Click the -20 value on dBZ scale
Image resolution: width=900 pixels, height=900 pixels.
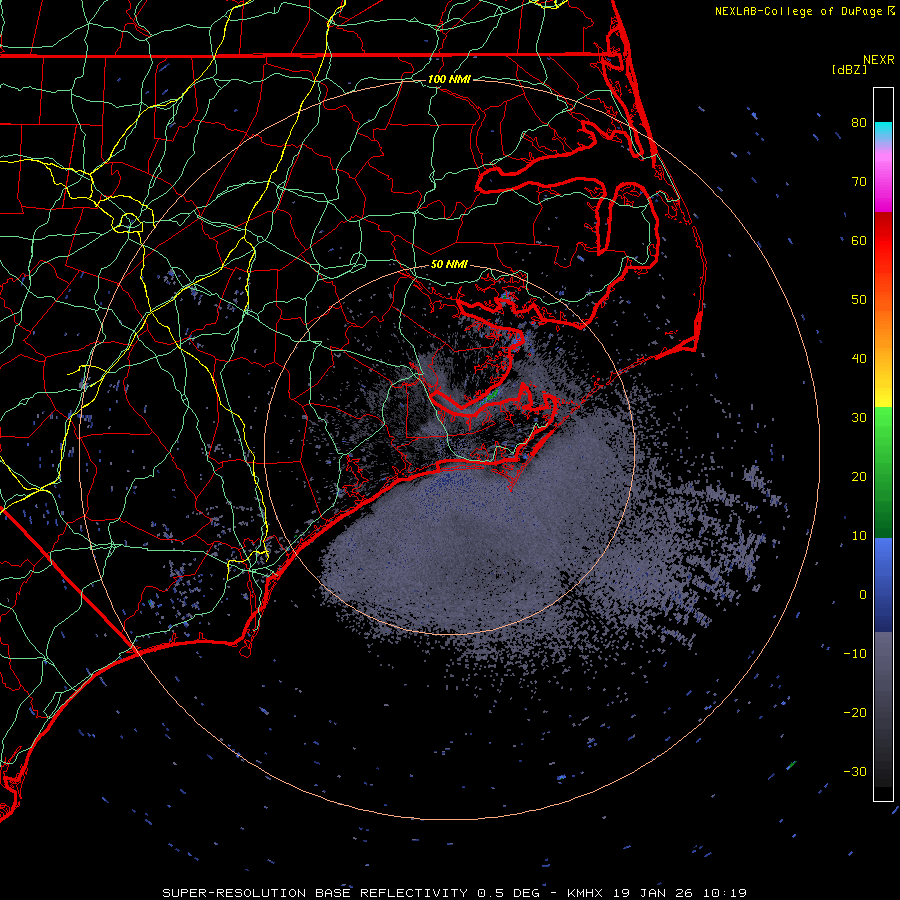(x=855, y=712)
